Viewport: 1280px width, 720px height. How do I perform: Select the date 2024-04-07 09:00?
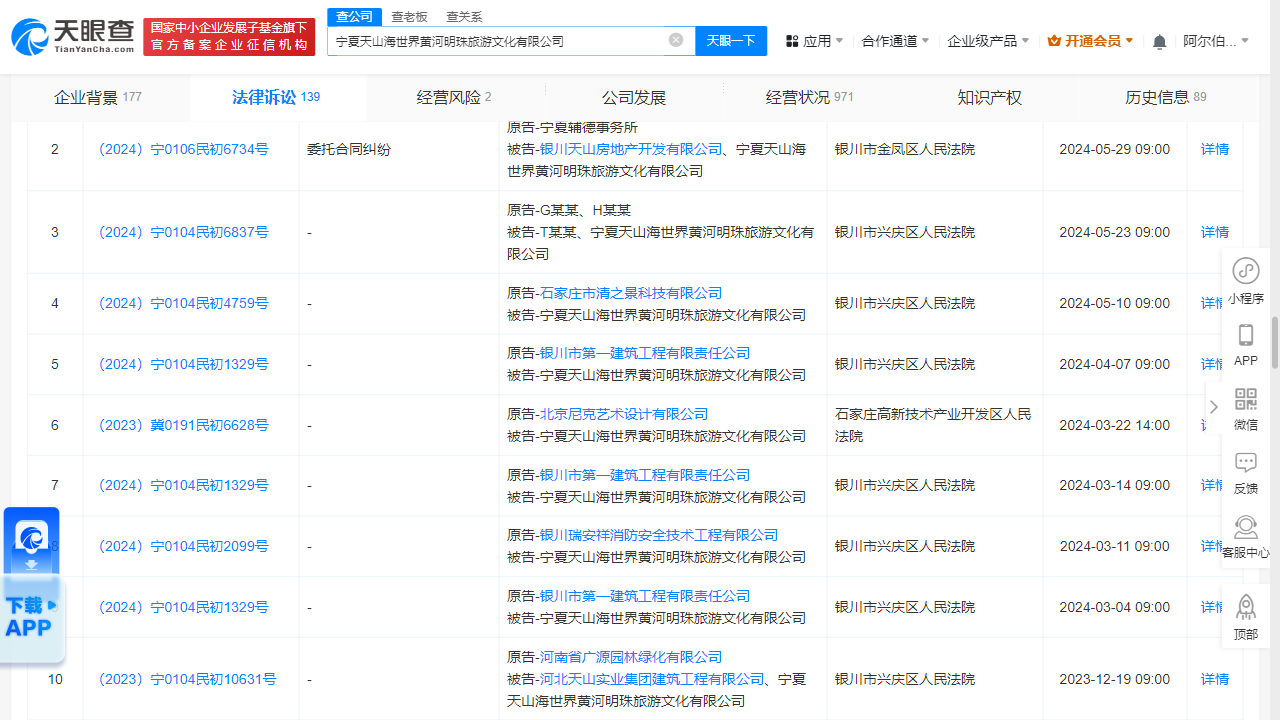[x=1114, y=364]
